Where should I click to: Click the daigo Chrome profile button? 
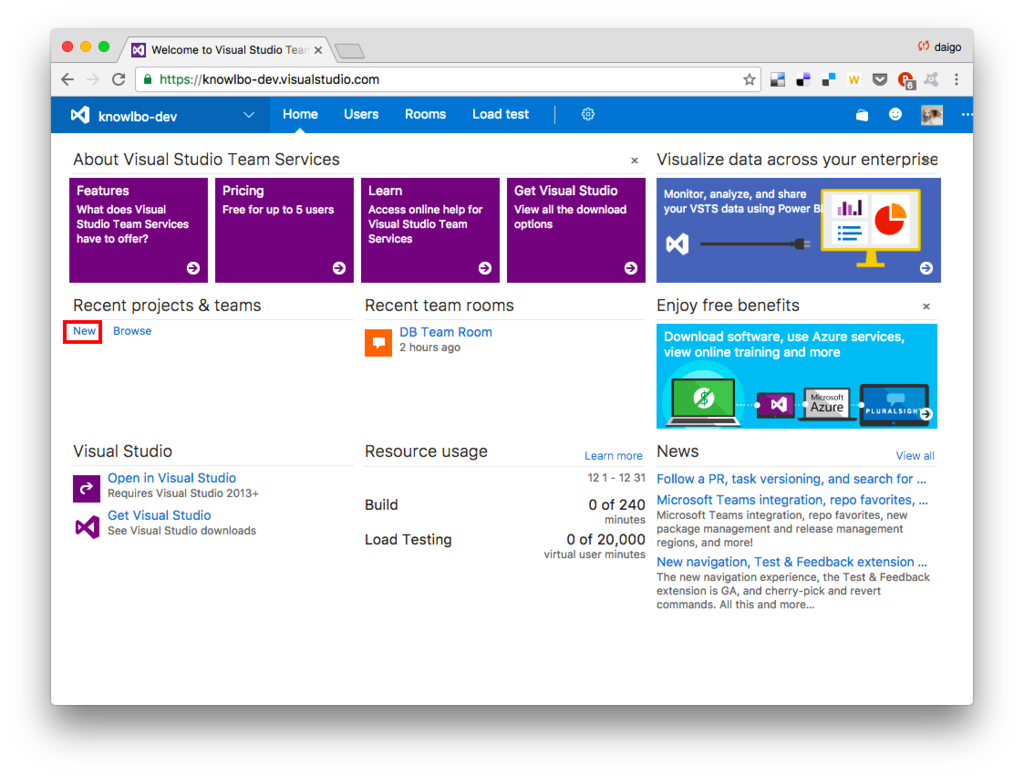(x=939, y=47)
